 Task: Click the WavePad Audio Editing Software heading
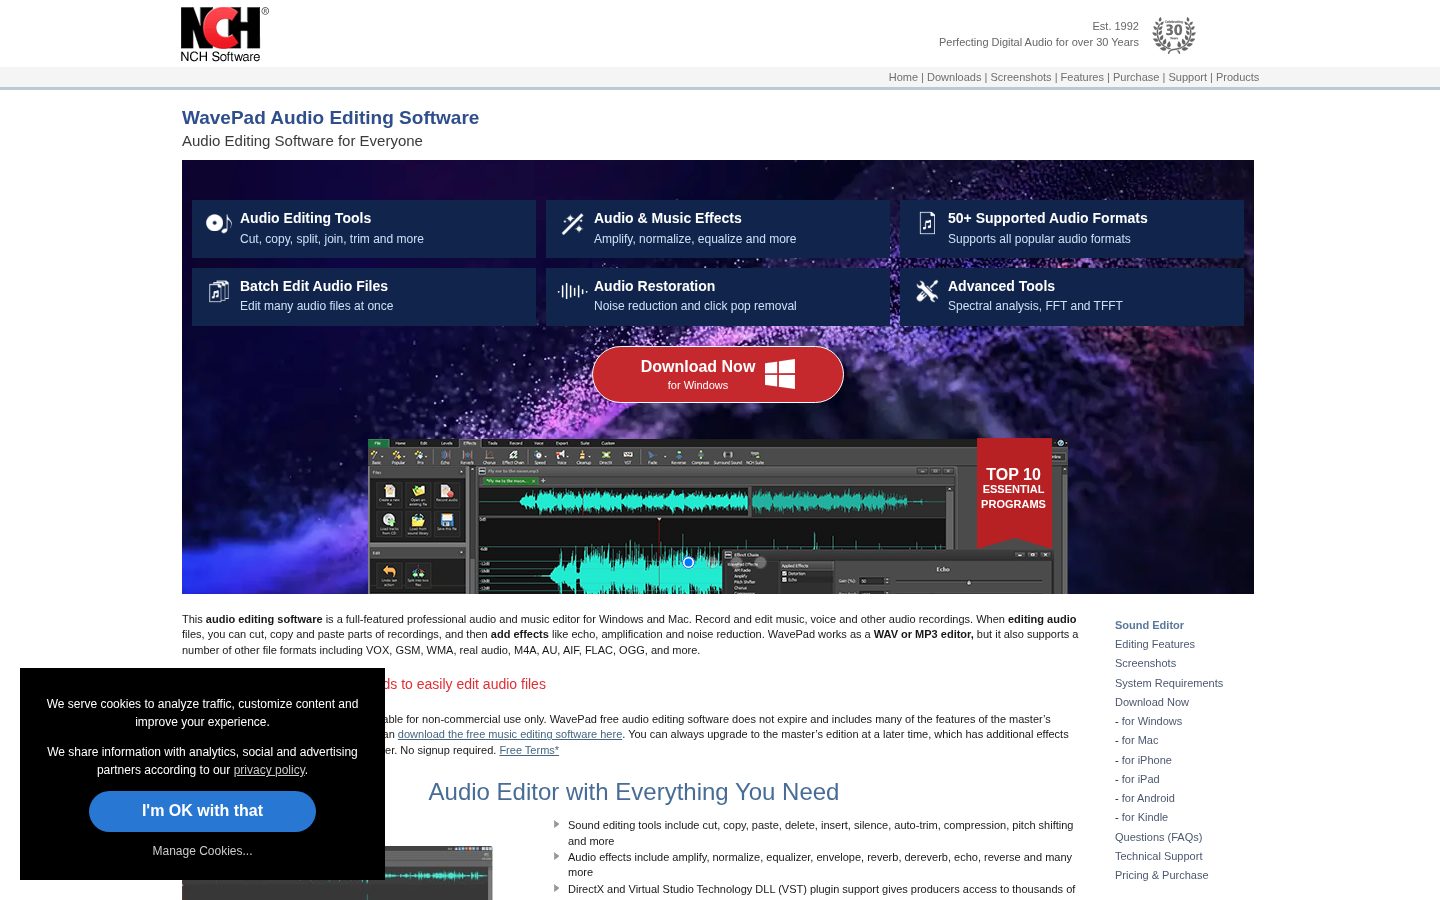coord(330,117)
